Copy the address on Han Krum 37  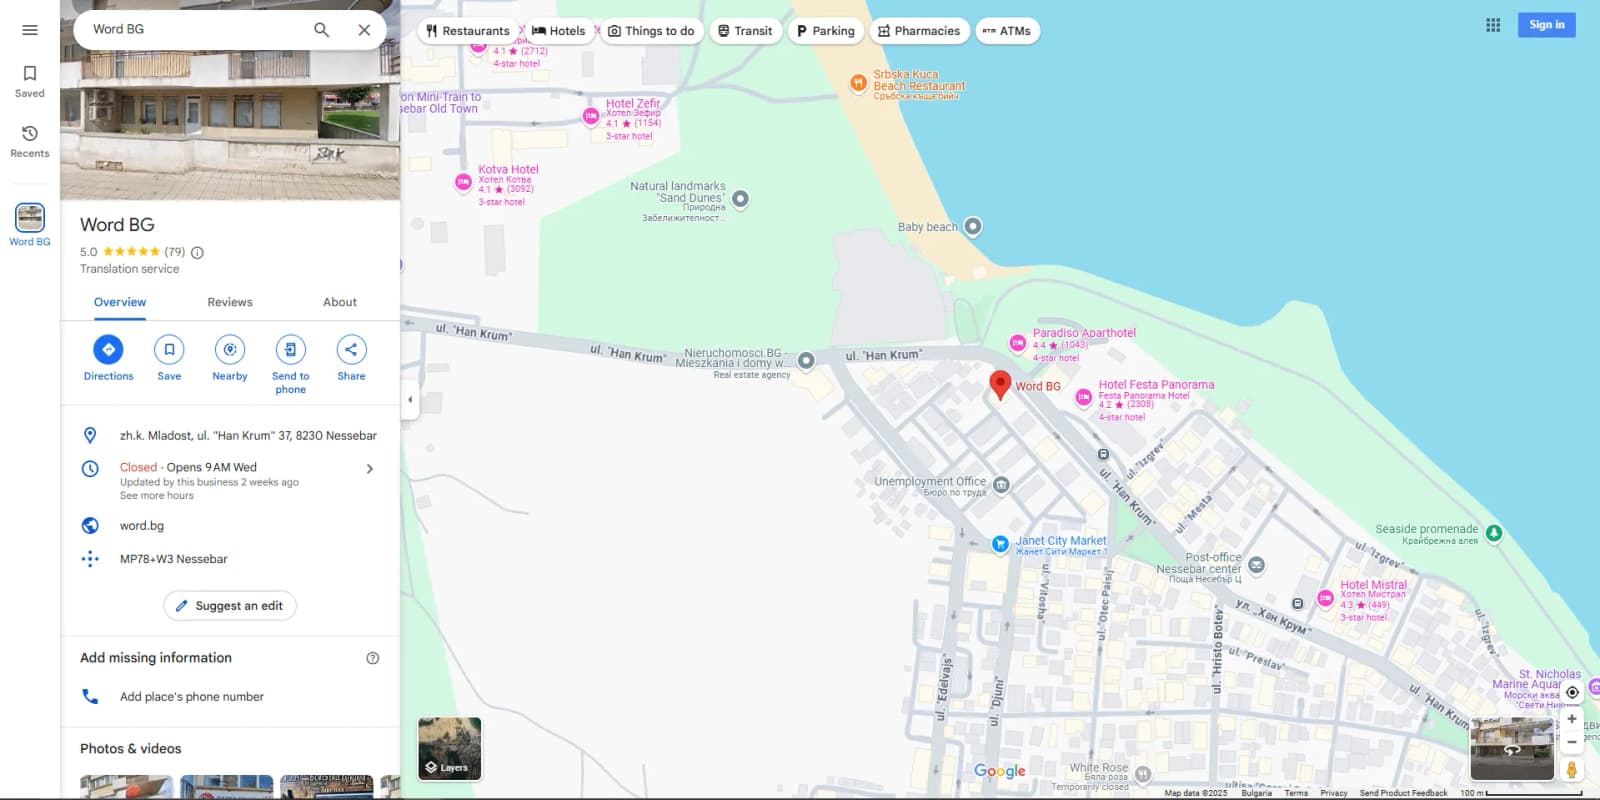[x=248, y=436]
